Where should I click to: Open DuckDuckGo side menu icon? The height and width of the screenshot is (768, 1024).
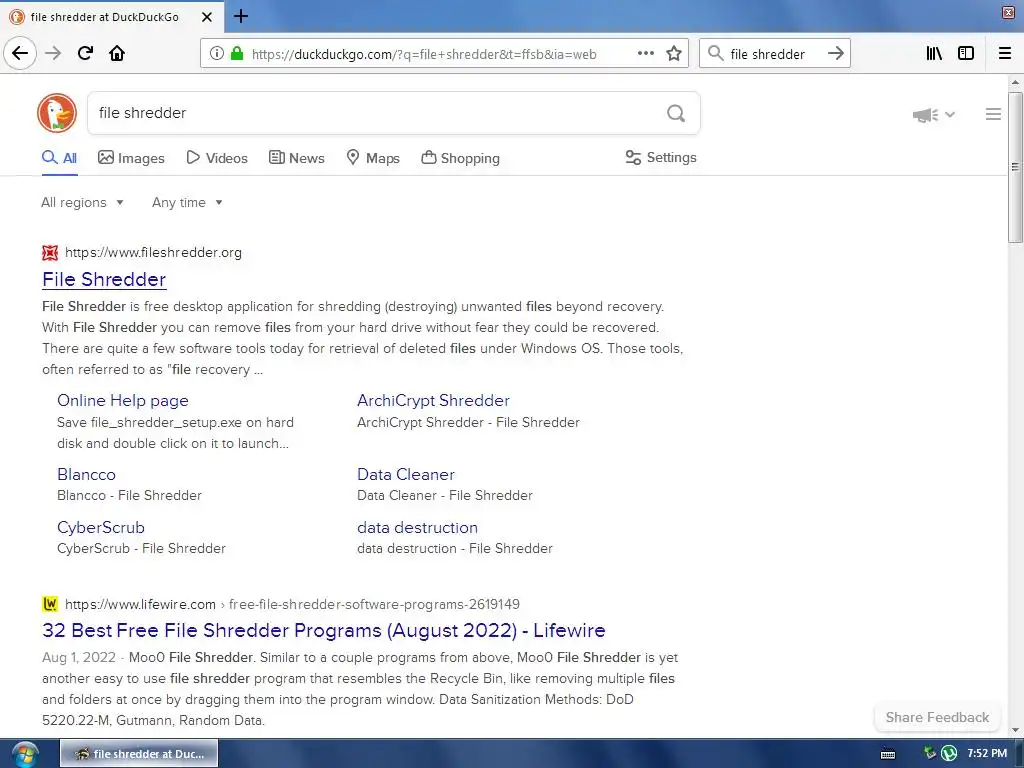pyautogui.click(x=993, y=114)
